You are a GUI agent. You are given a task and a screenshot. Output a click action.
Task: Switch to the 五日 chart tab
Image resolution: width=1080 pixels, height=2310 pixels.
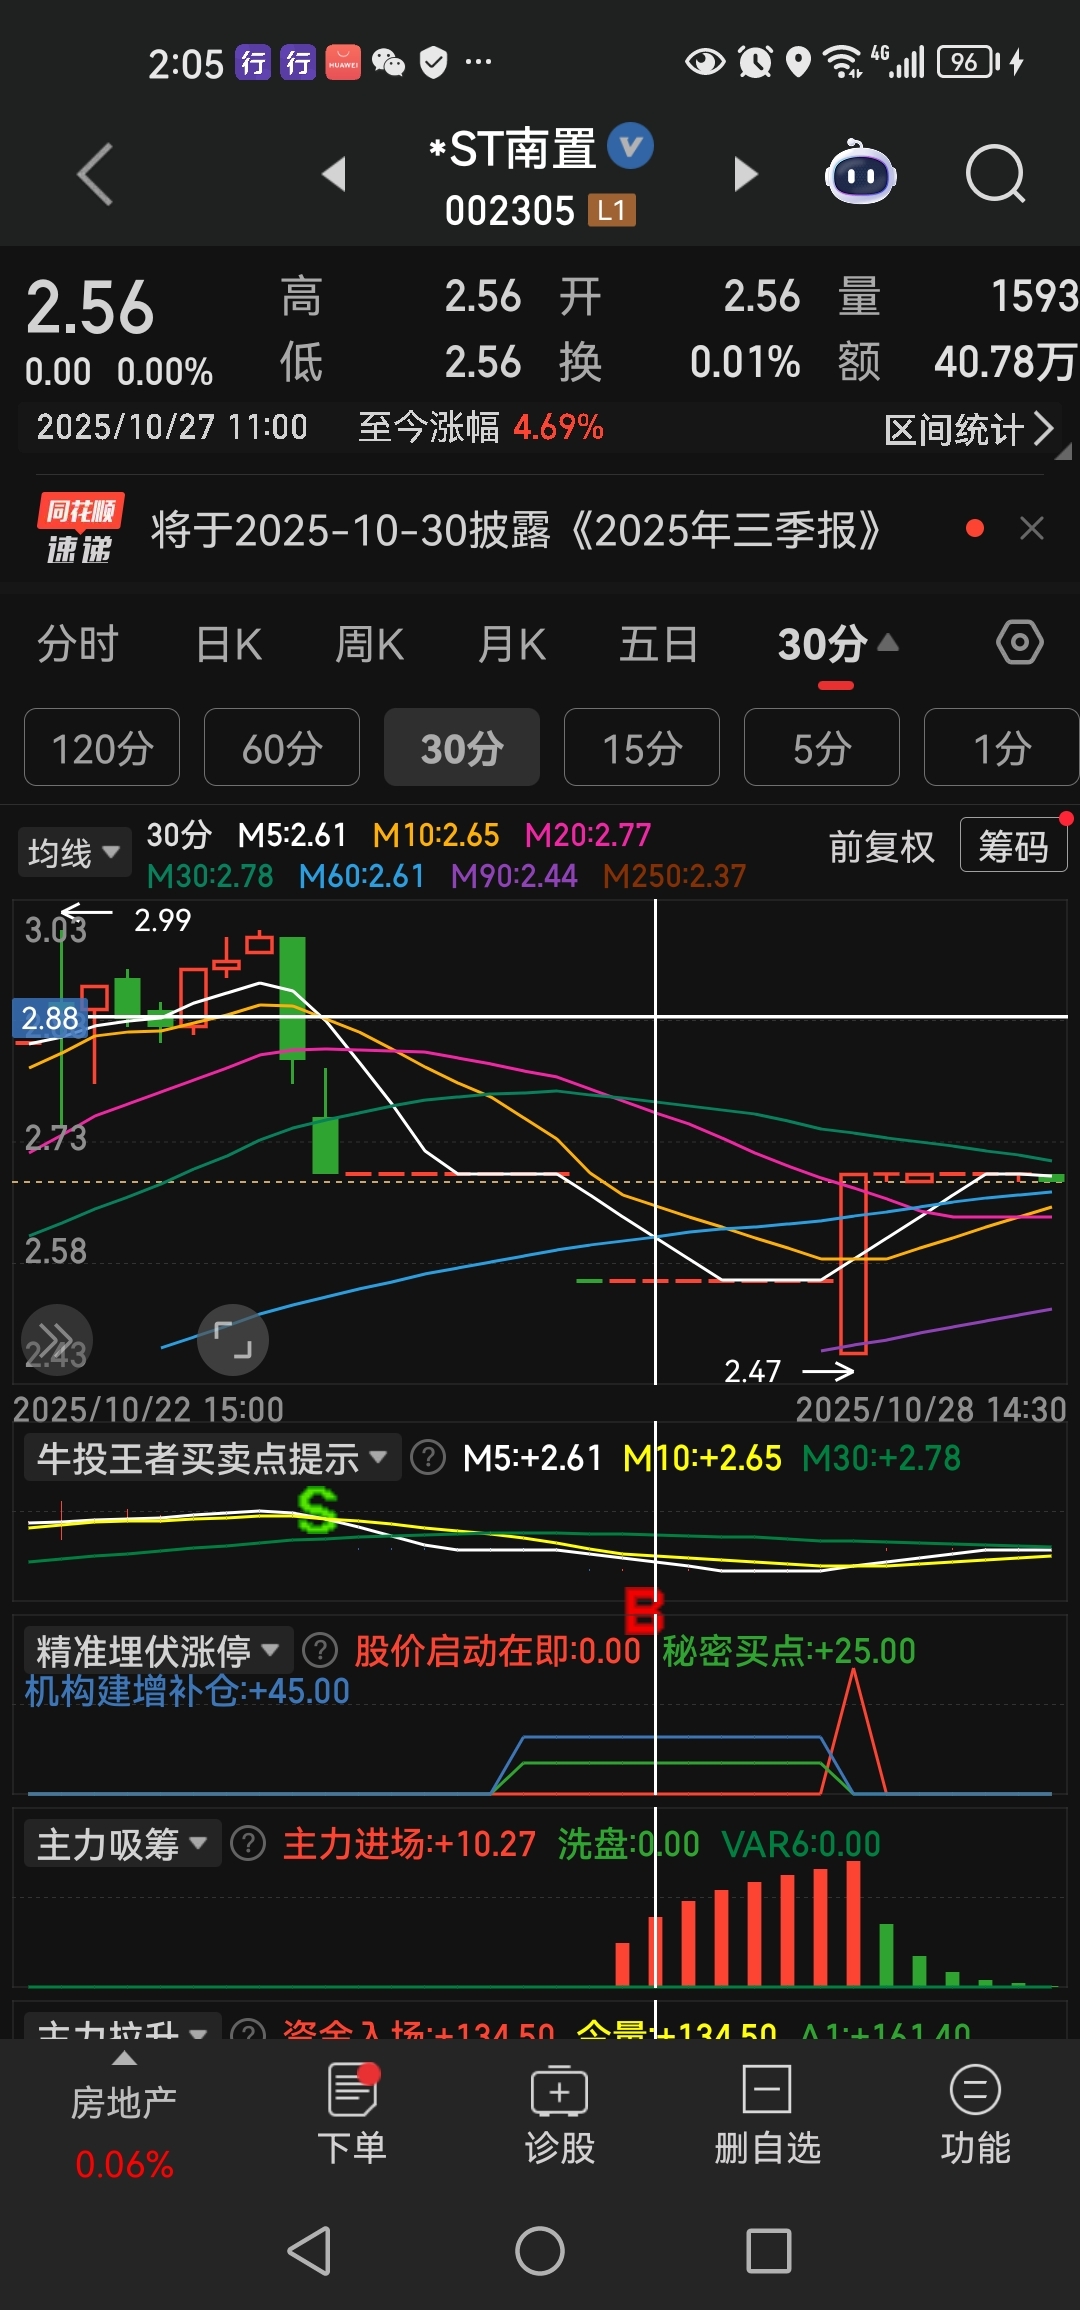[658, 644]
